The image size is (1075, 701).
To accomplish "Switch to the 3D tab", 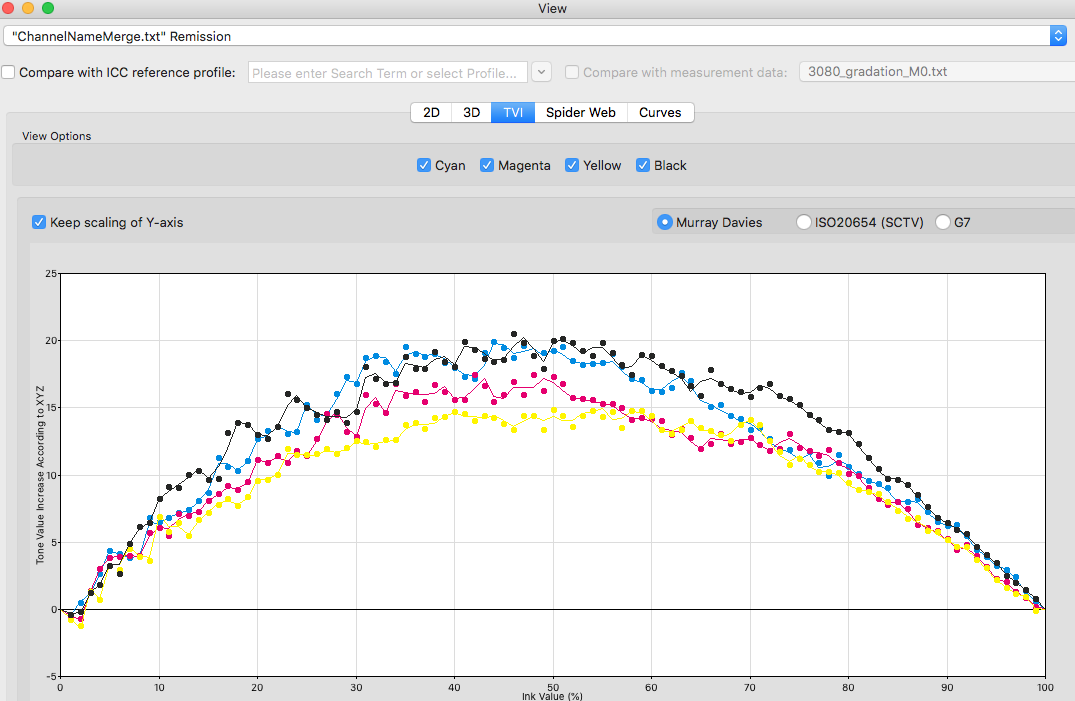I will point(472,112).
